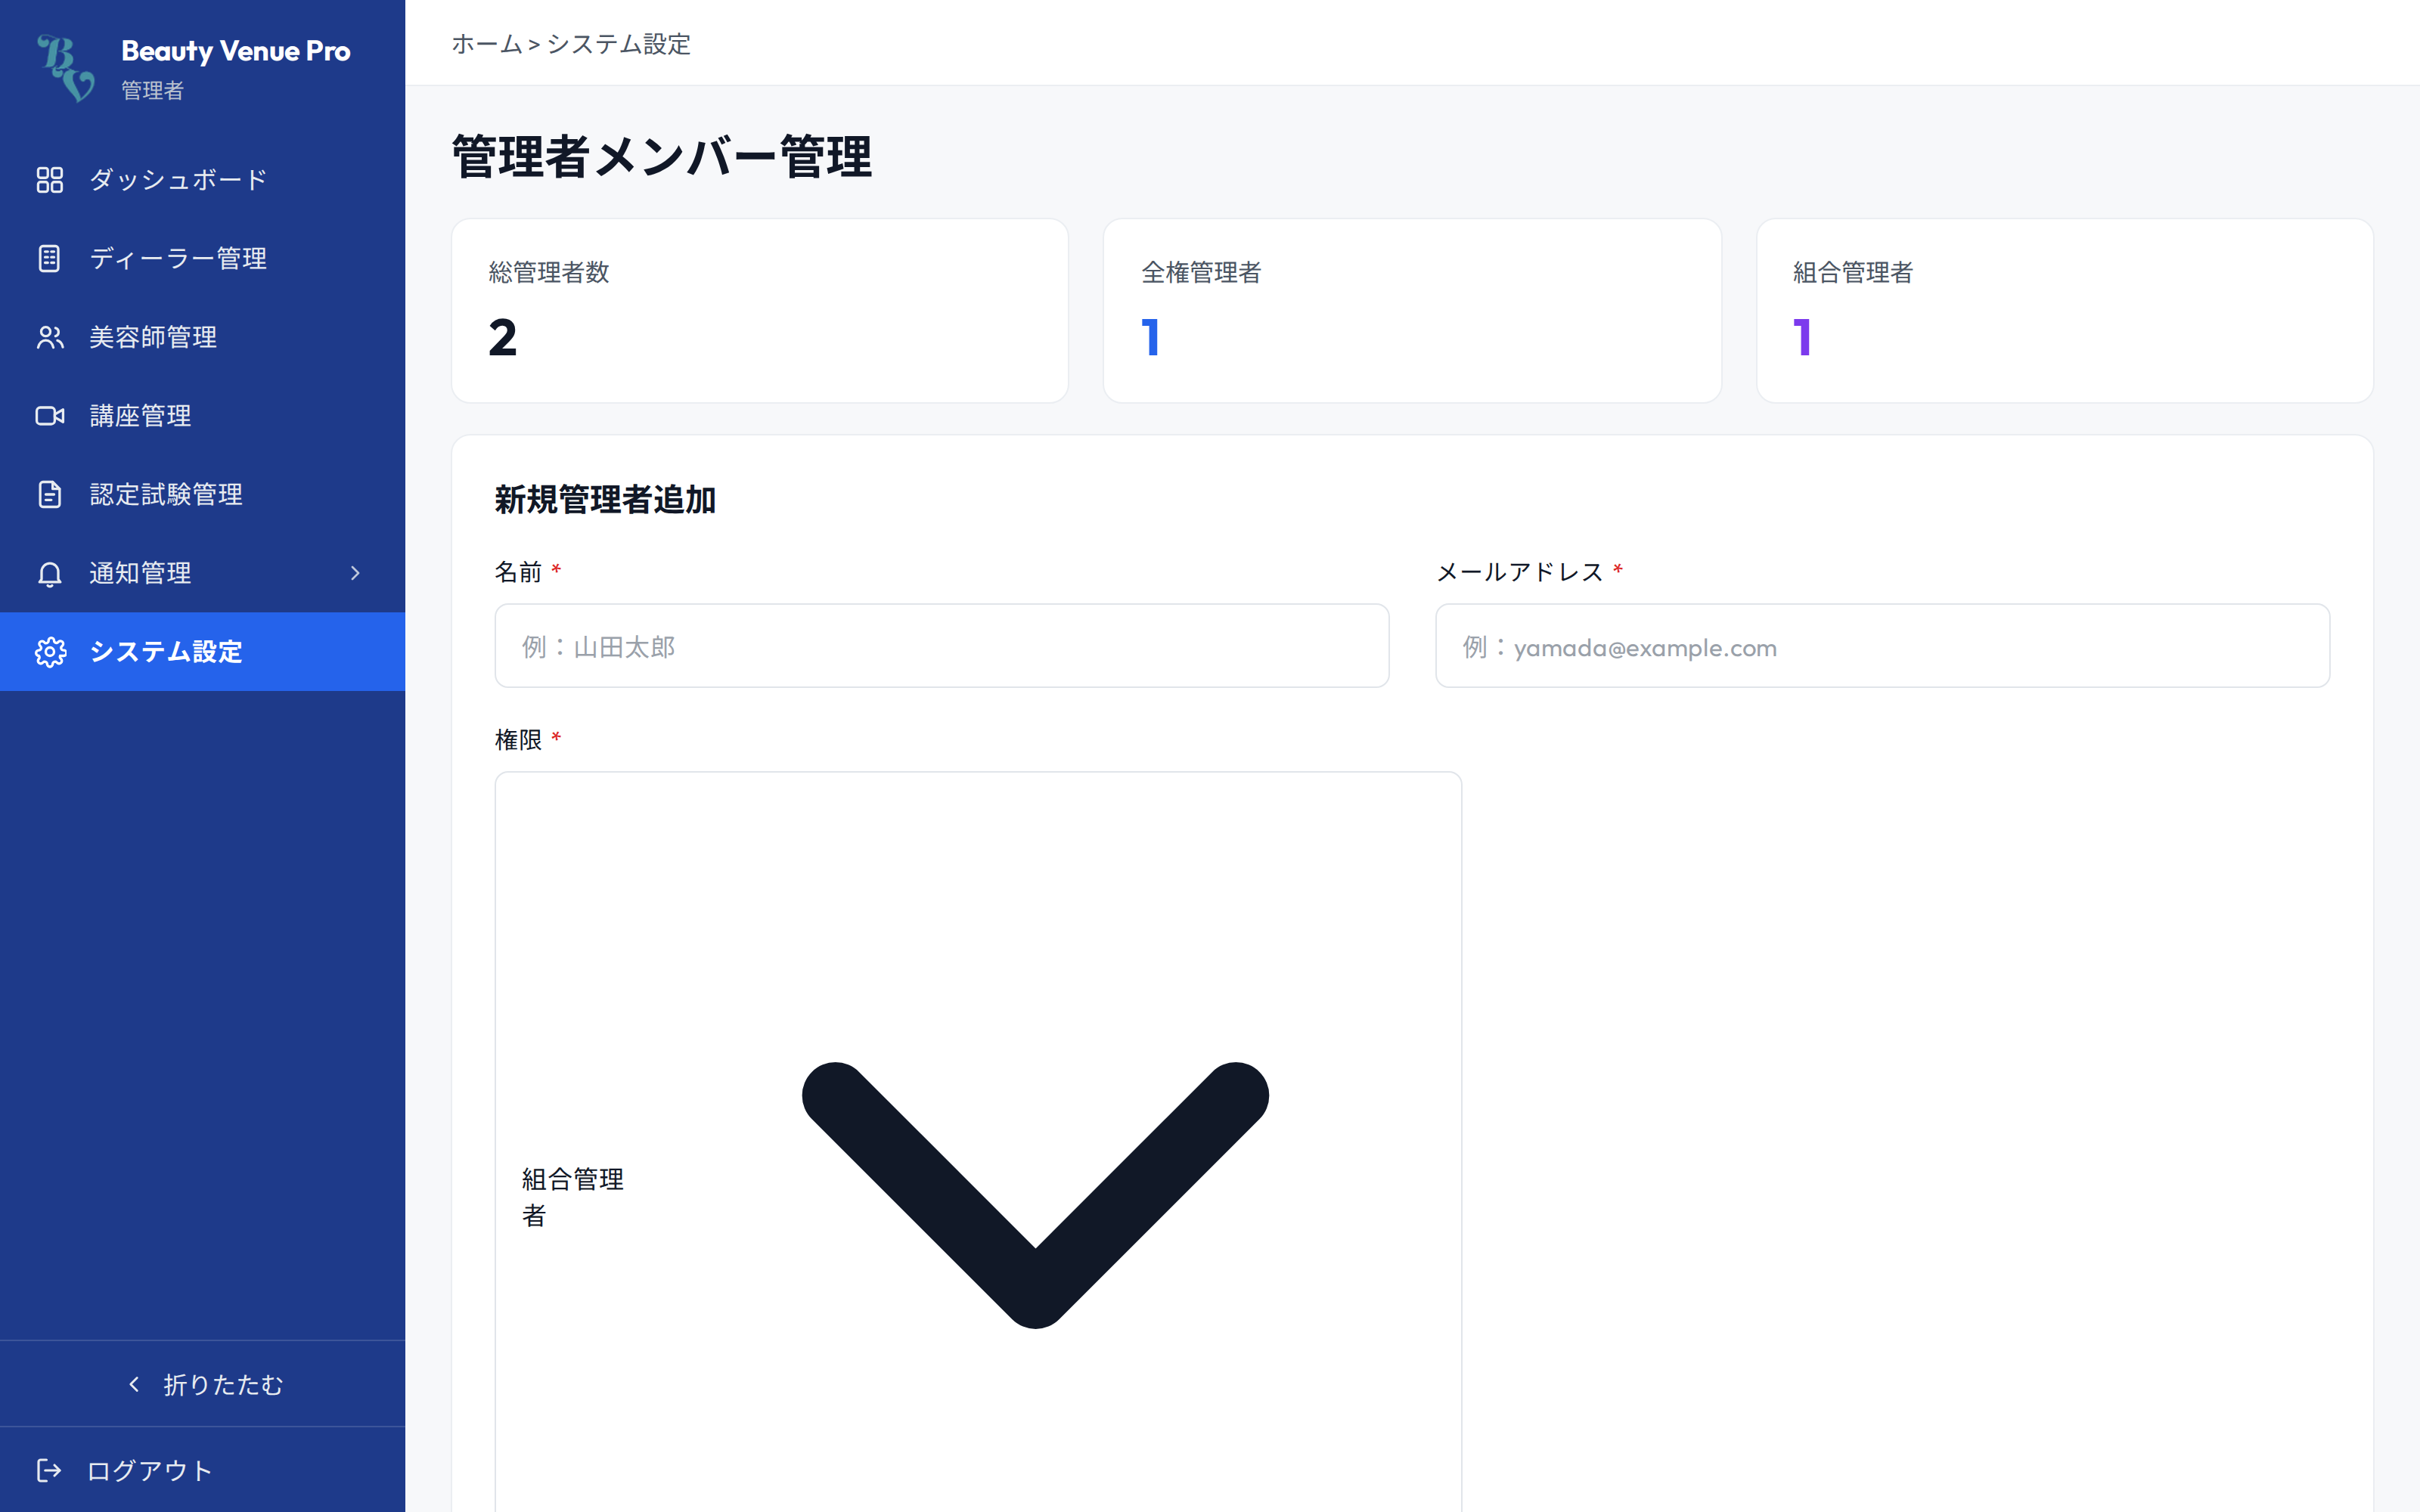Click the 通知管理 bell icon

[x=49, y=573]
